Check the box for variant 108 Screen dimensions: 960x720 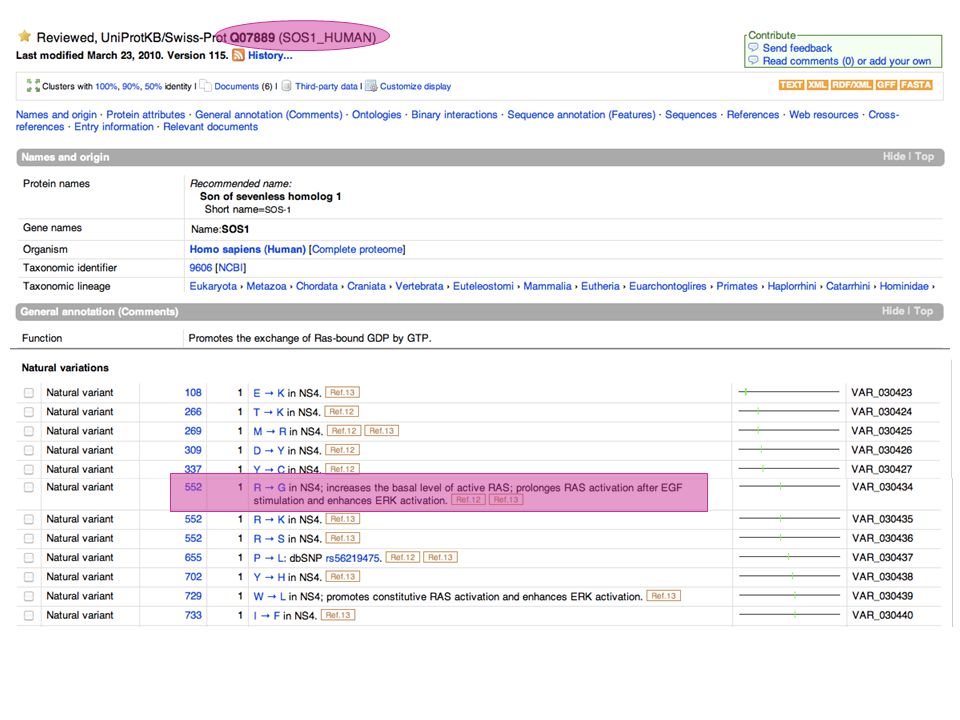29,393
